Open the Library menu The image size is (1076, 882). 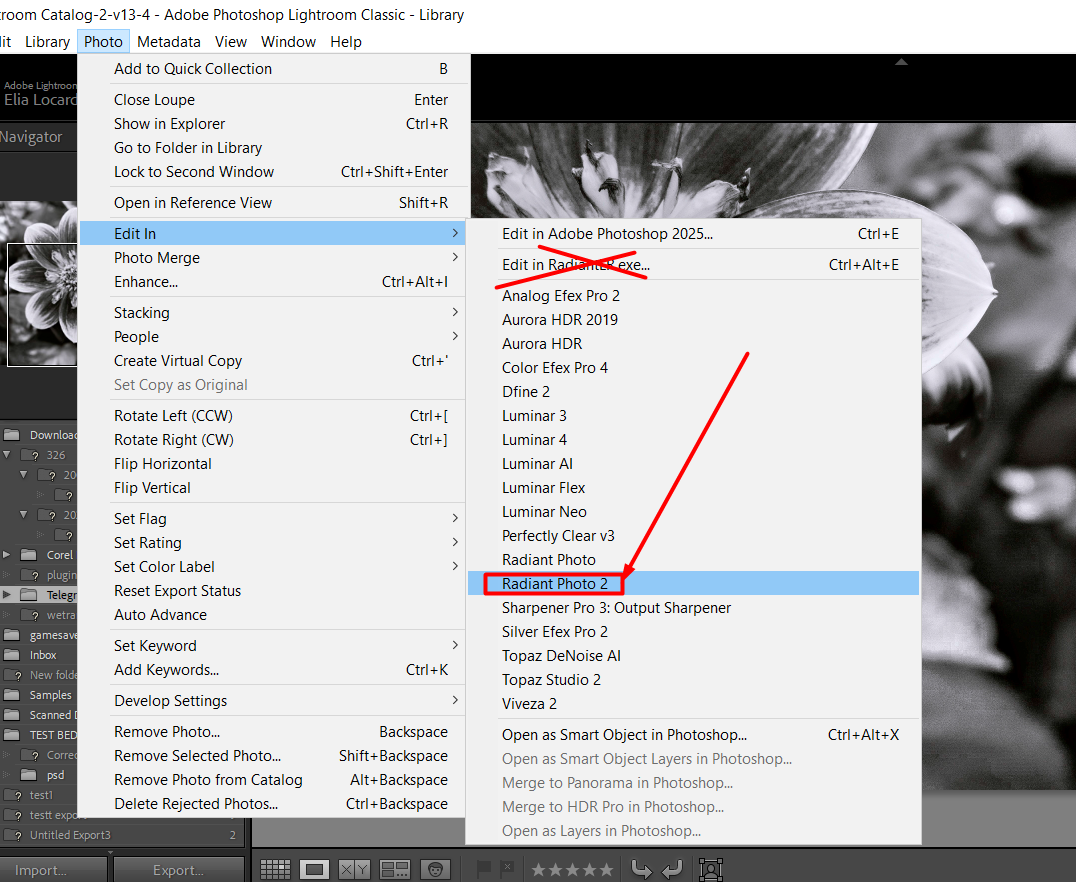tap(47, 42)
